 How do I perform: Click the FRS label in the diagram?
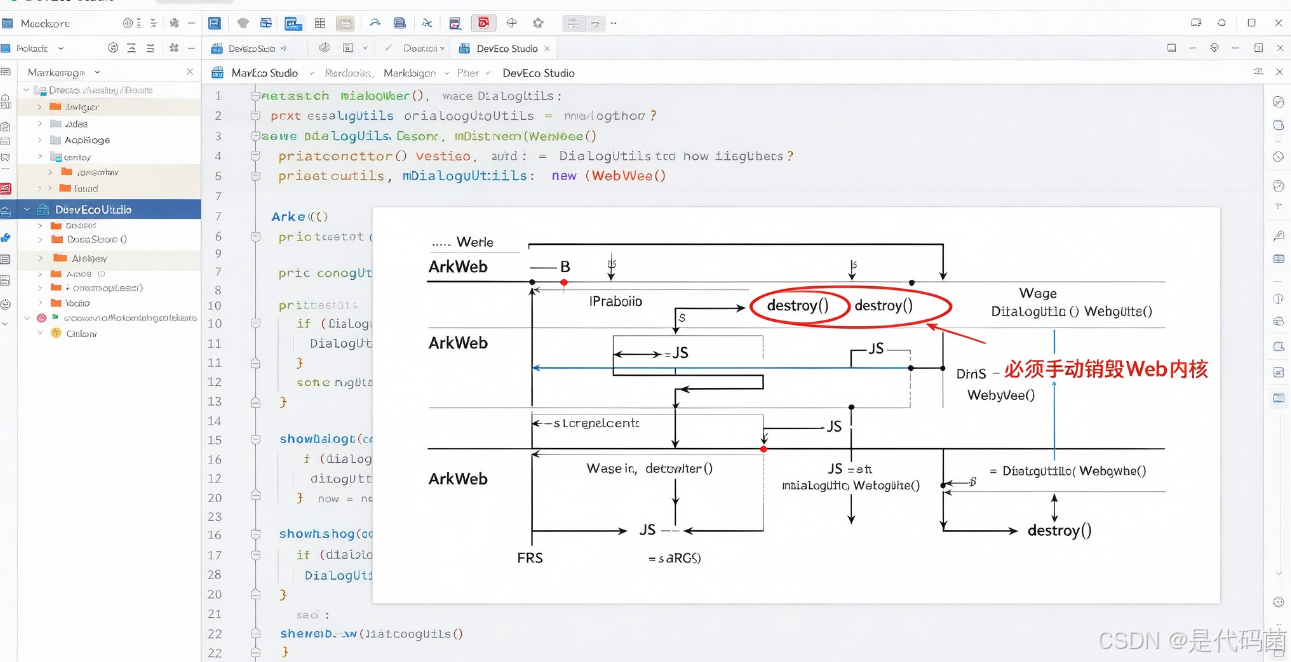coord(530,557)
